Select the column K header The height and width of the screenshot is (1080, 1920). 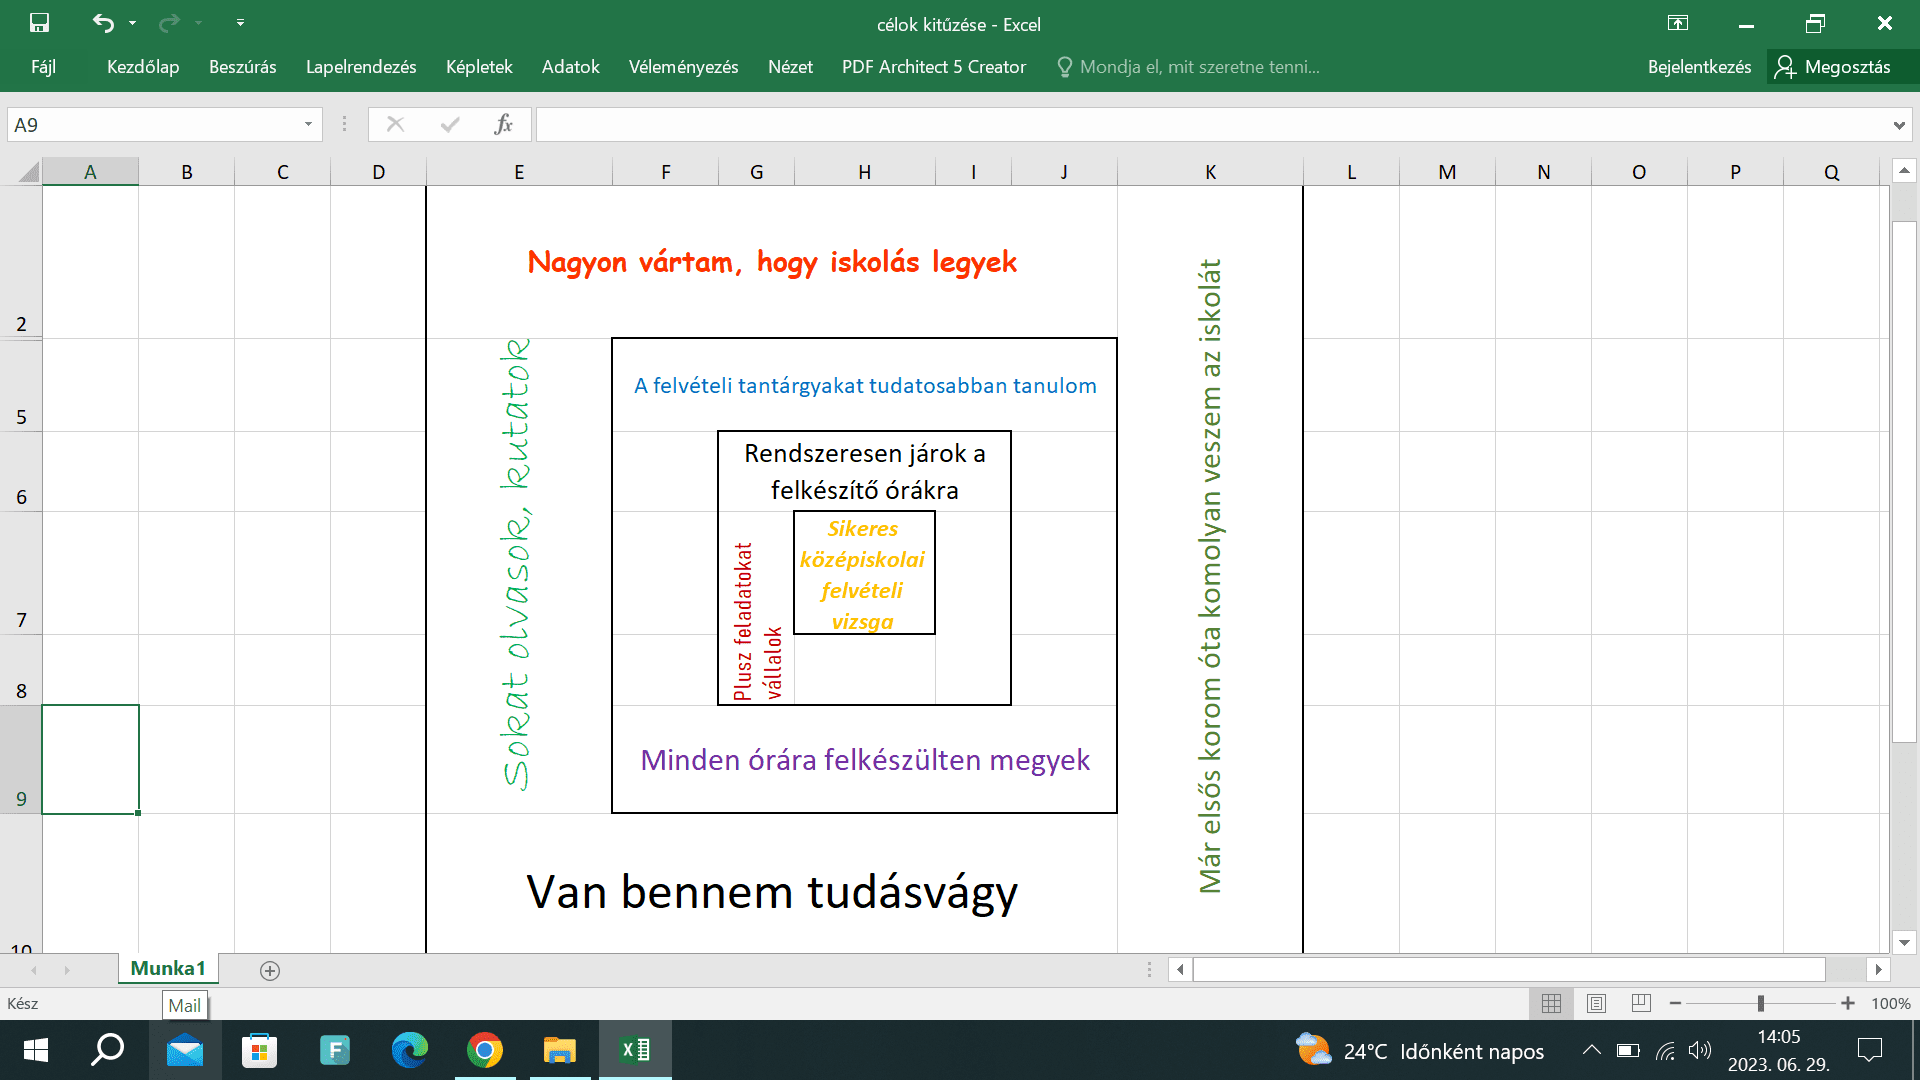1210,172
